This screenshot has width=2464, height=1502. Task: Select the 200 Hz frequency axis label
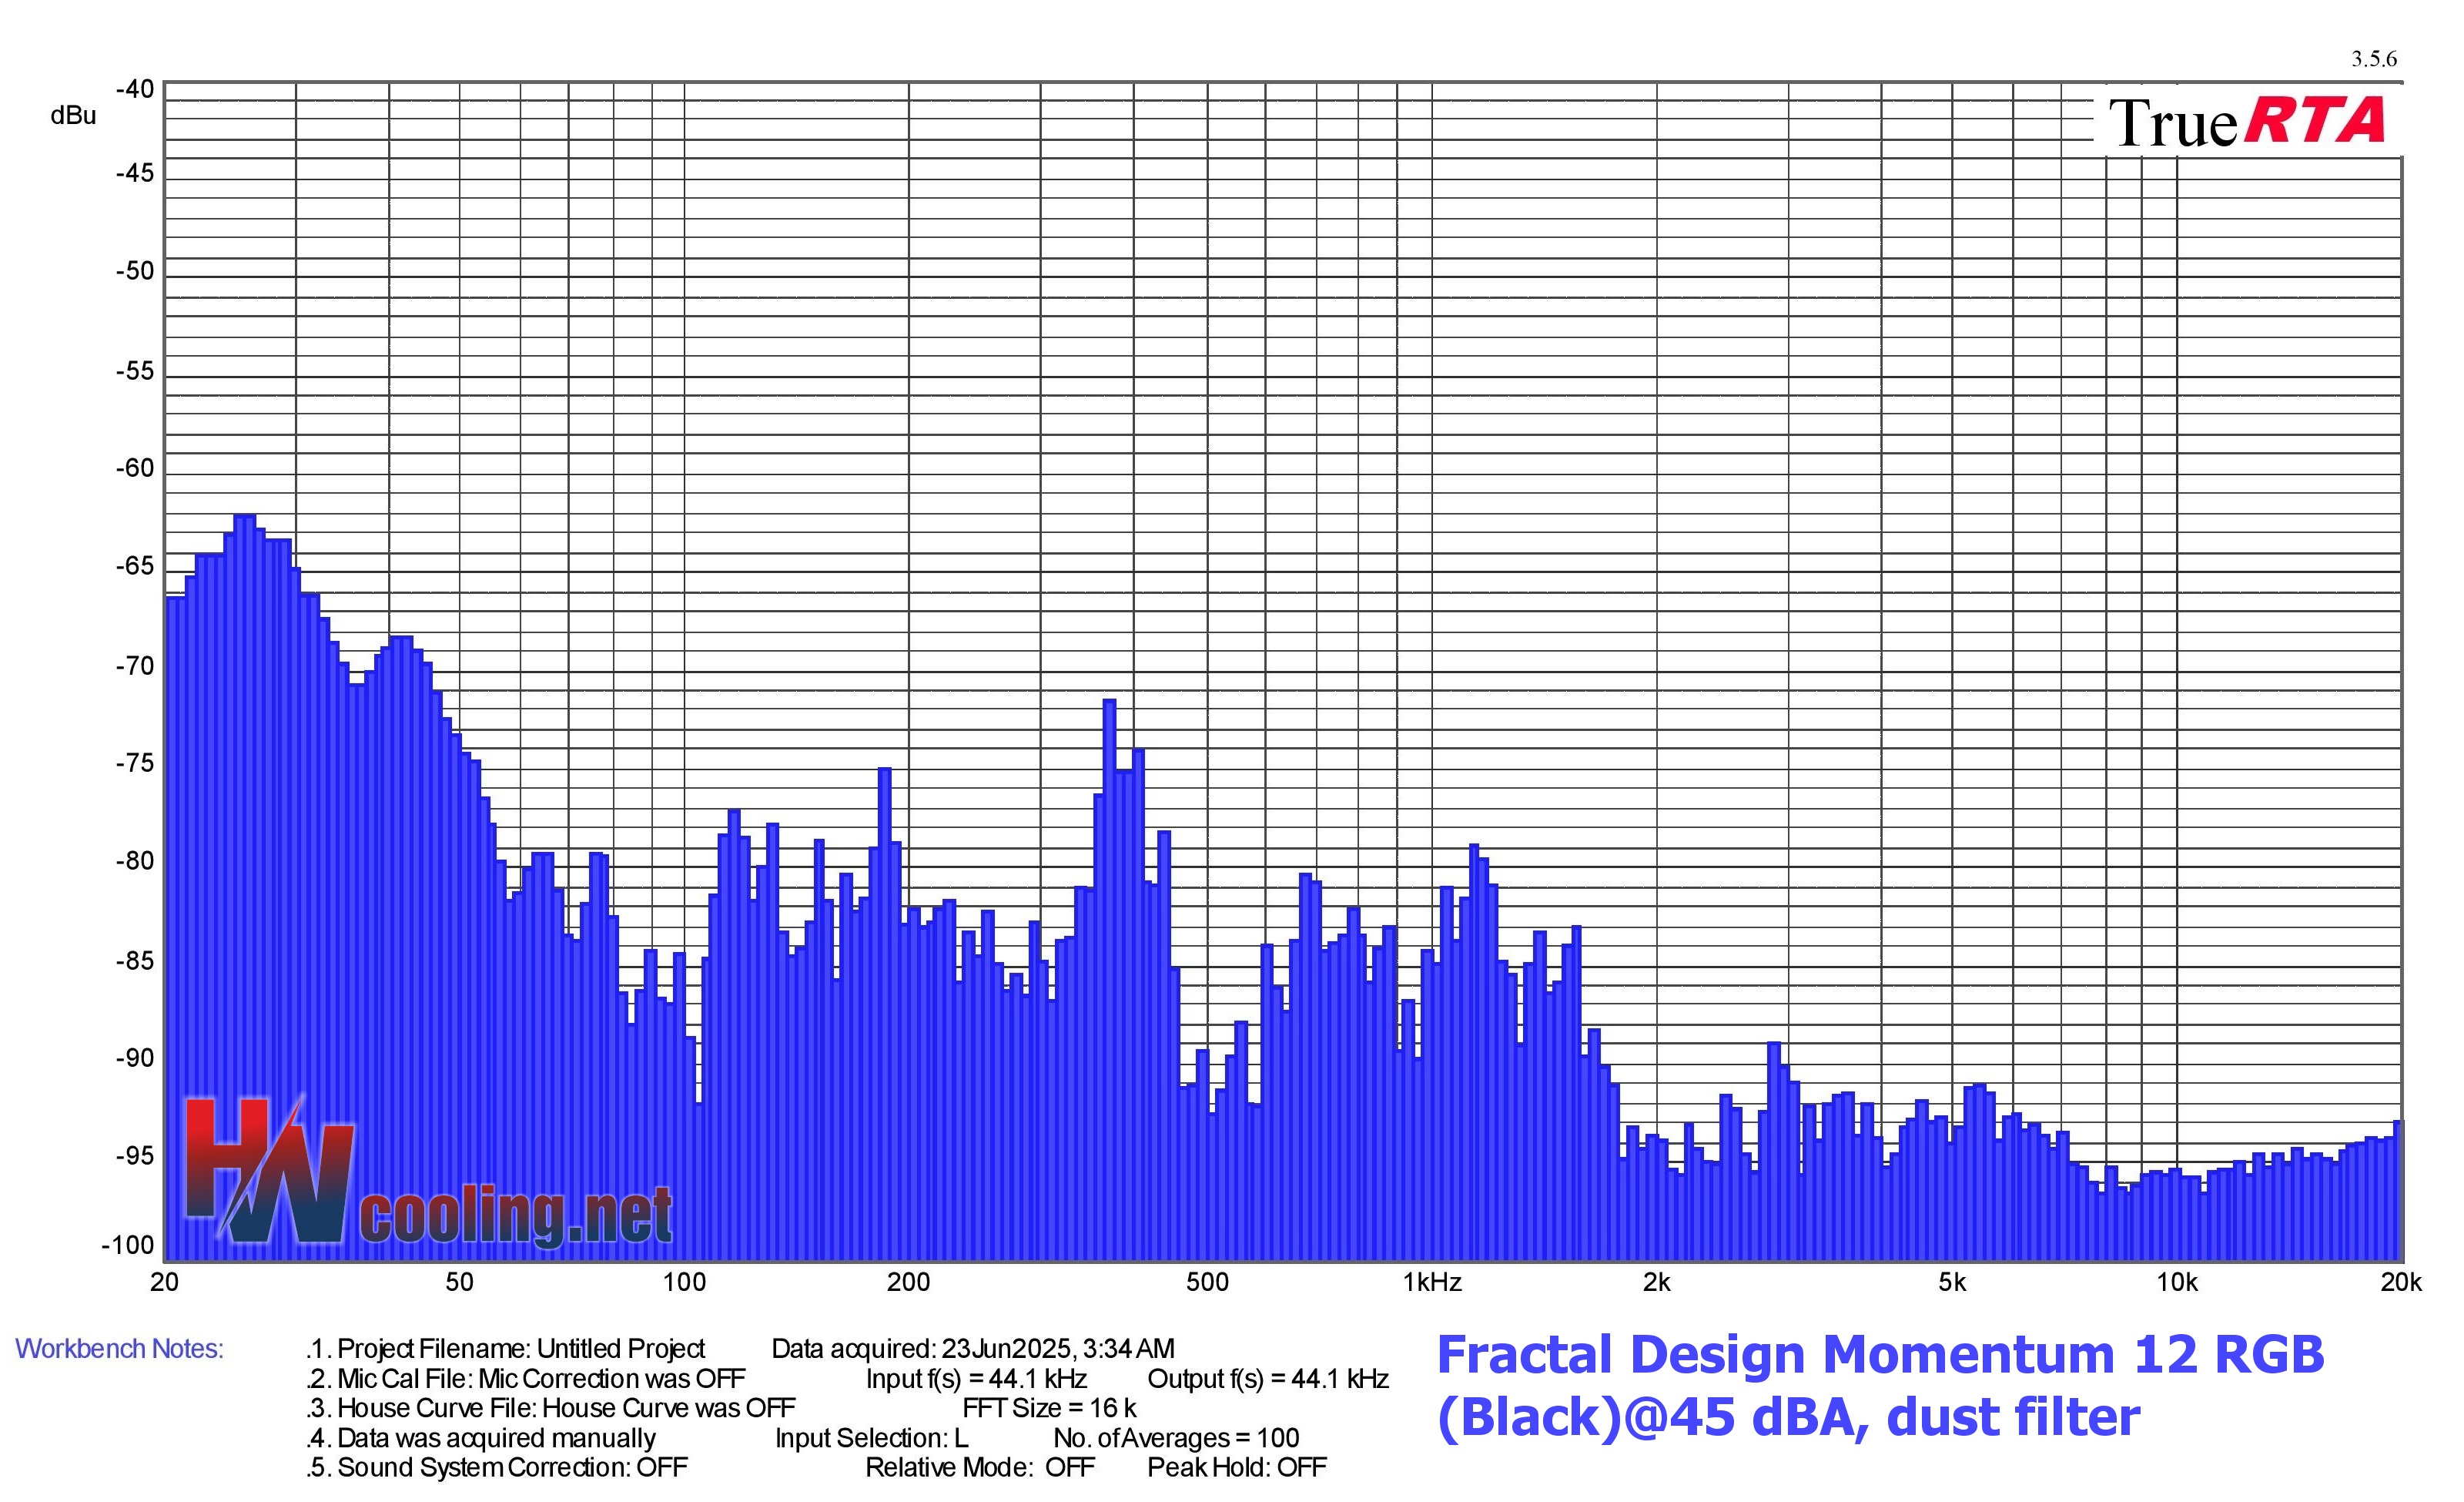click(908, 1282)
